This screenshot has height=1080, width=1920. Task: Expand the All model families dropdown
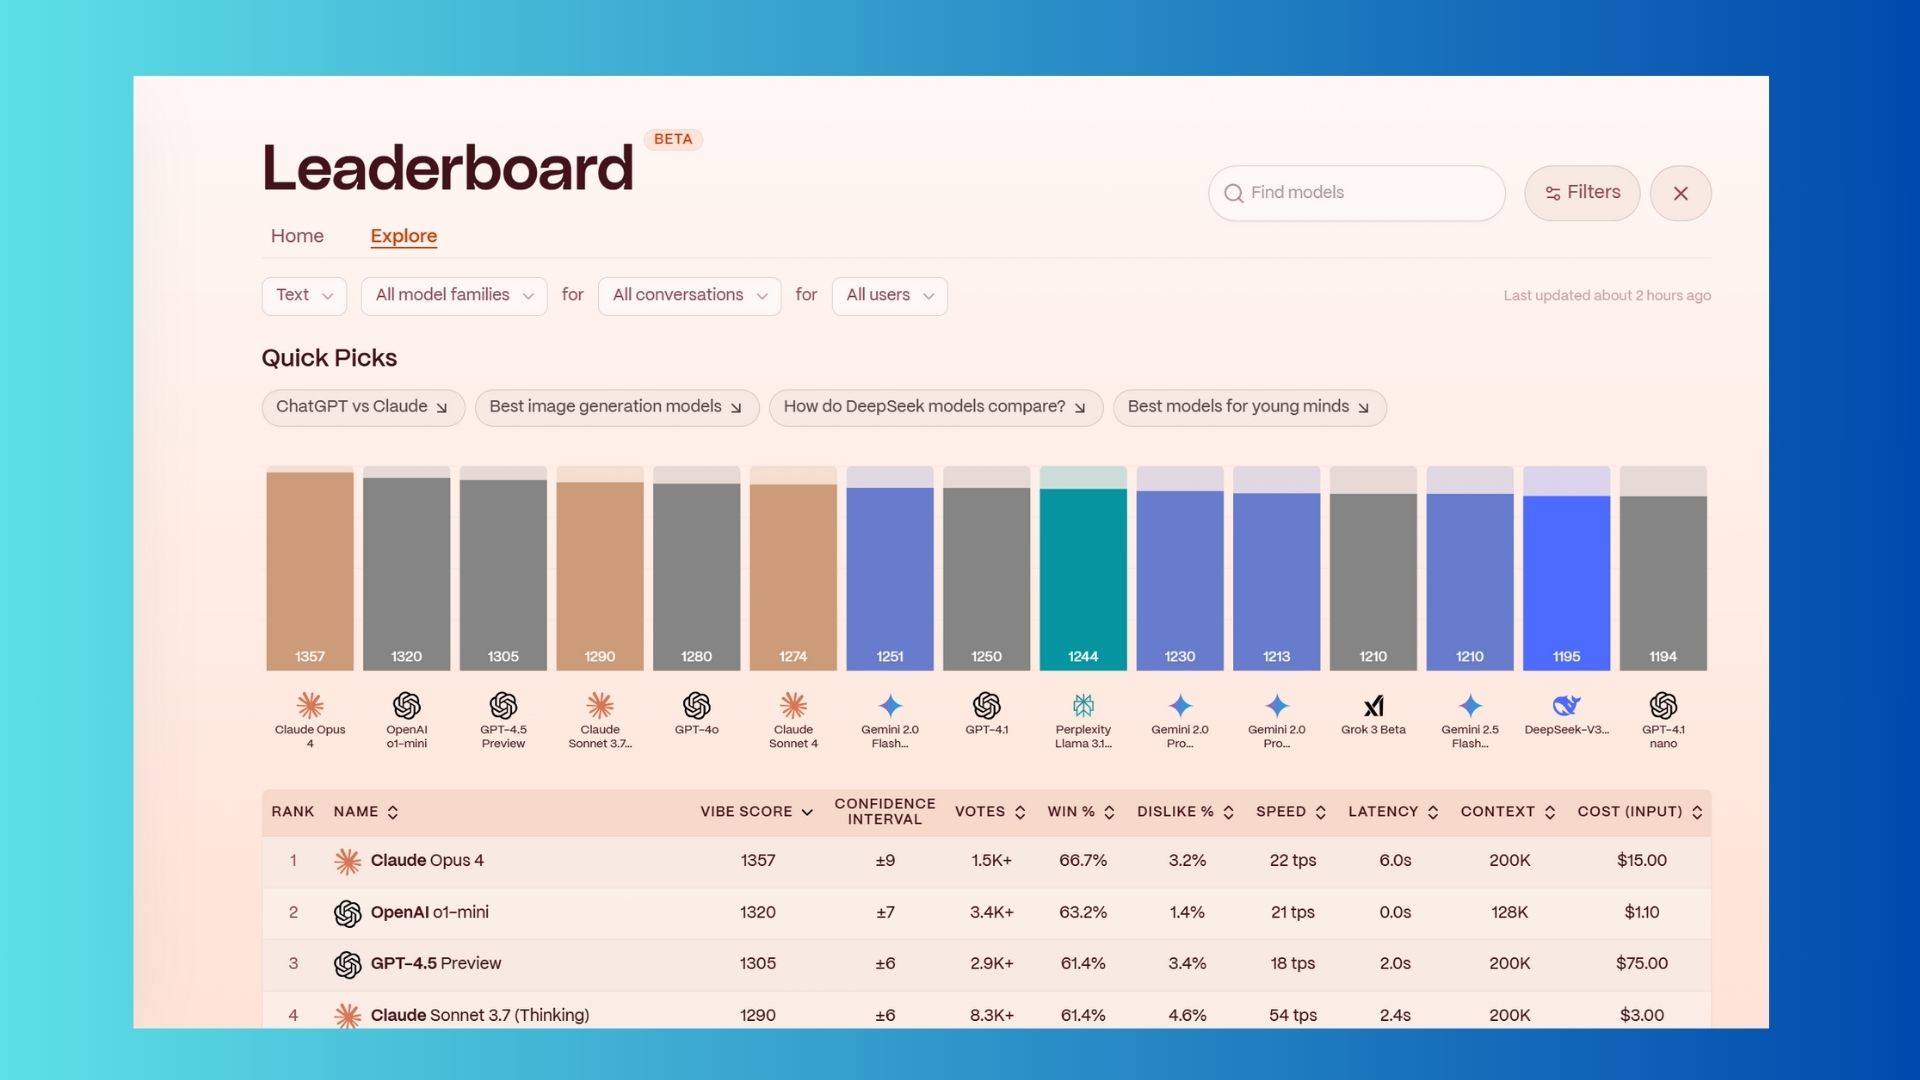coord(454,295)
